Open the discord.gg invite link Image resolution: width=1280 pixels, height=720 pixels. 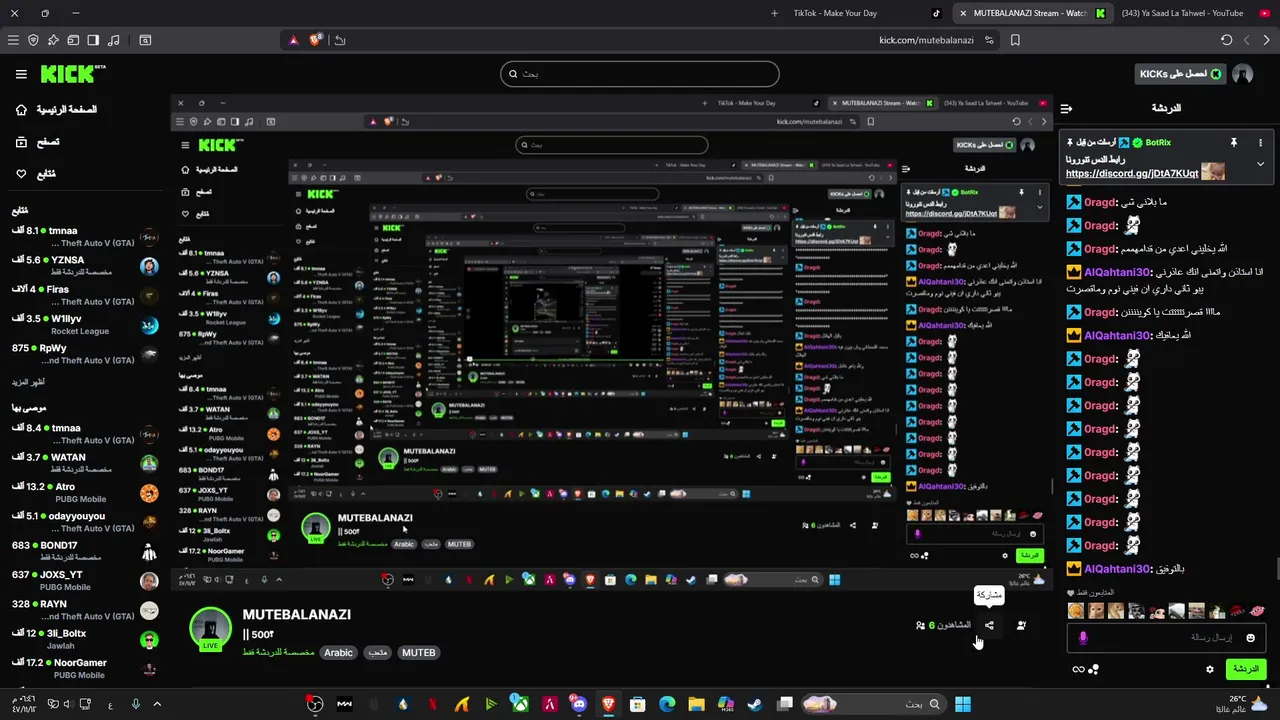tap(1132, 173)
